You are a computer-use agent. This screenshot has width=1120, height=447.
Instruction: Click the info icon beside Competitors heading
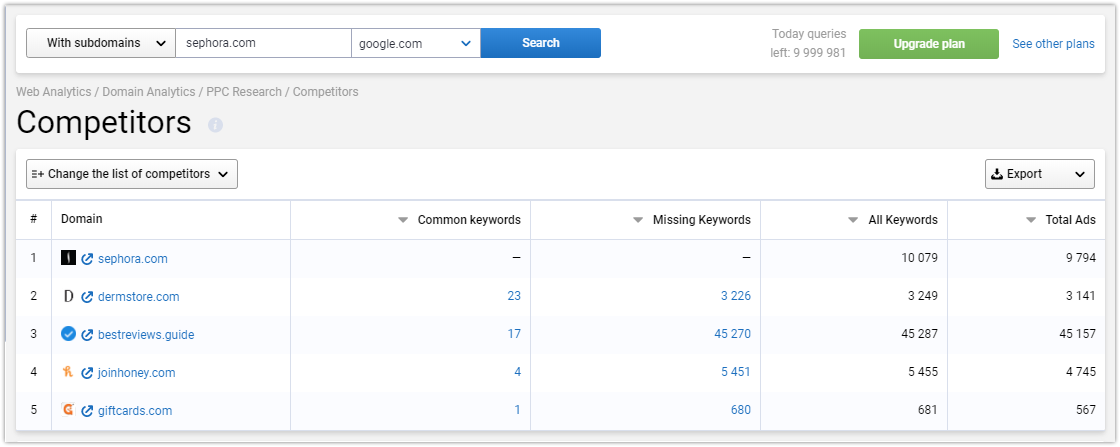point(215,125)
